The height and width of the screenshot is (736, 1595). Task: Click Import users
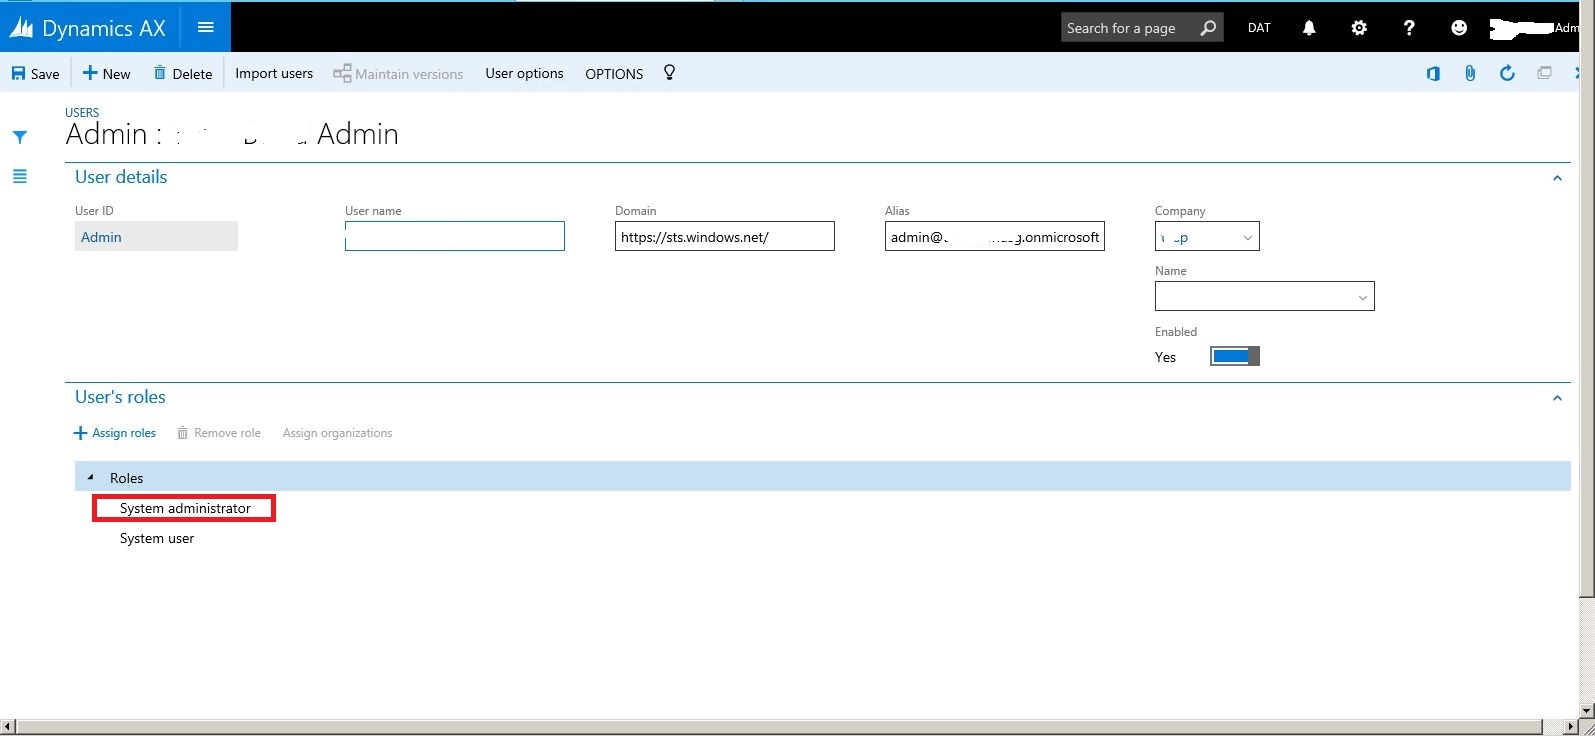coord(274,73)
